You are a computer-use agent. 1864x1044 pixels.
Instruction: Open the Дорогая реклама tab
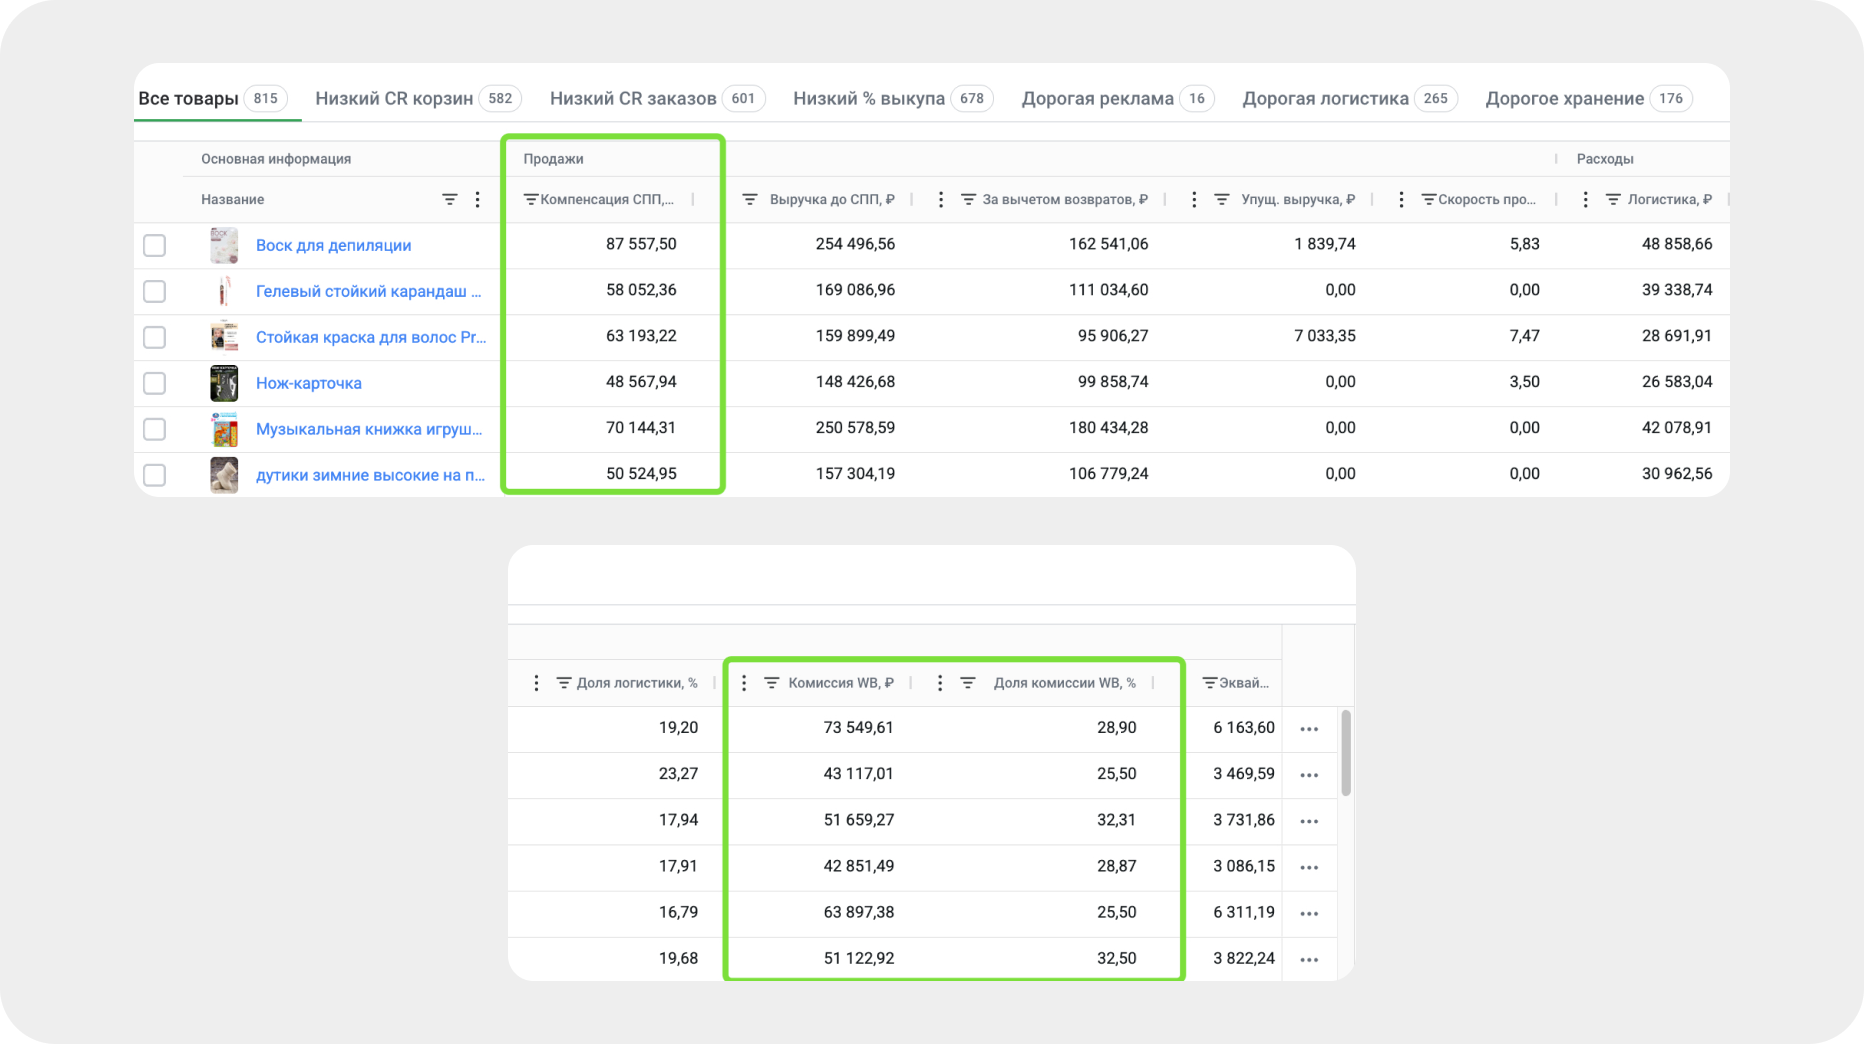[x=1097, y=98]
